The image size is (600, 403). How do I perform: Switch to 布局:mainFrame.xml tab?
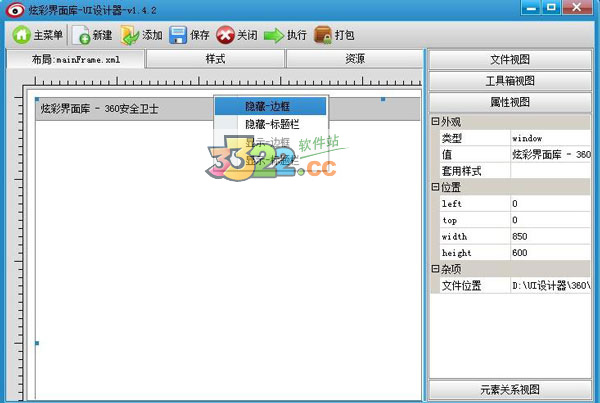coord(75,59)
